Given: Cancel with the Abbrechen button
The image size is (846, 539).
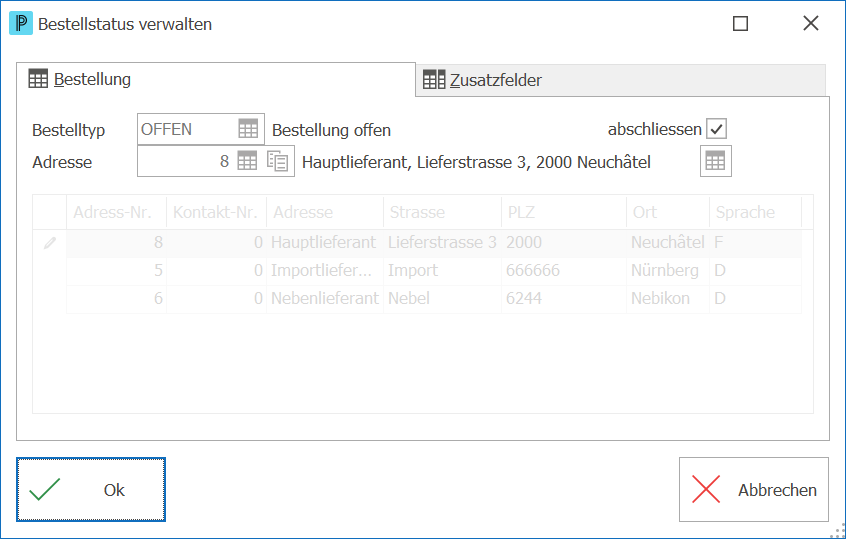Looking at the screenshot, I should (754, 489).
